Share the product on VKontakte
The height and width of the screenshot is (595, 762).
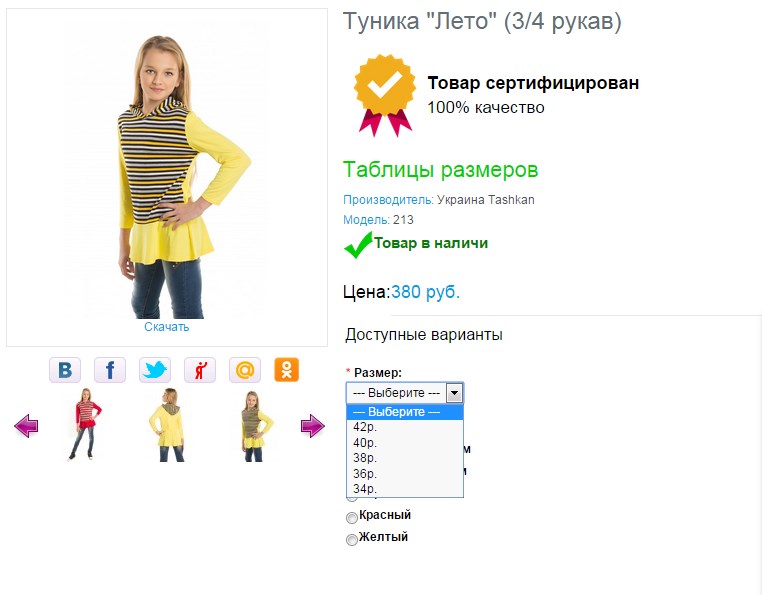click(x=65, y=370)
